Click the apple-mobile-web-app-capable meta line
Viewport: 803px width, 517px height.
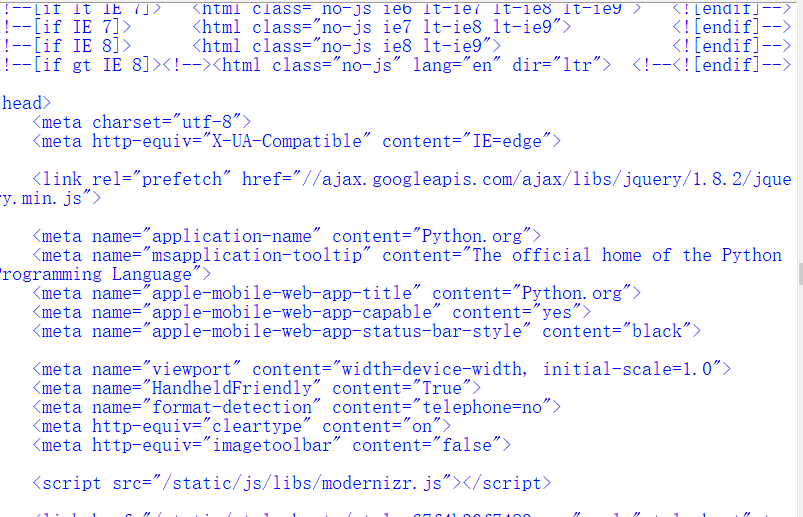[312, 312]
